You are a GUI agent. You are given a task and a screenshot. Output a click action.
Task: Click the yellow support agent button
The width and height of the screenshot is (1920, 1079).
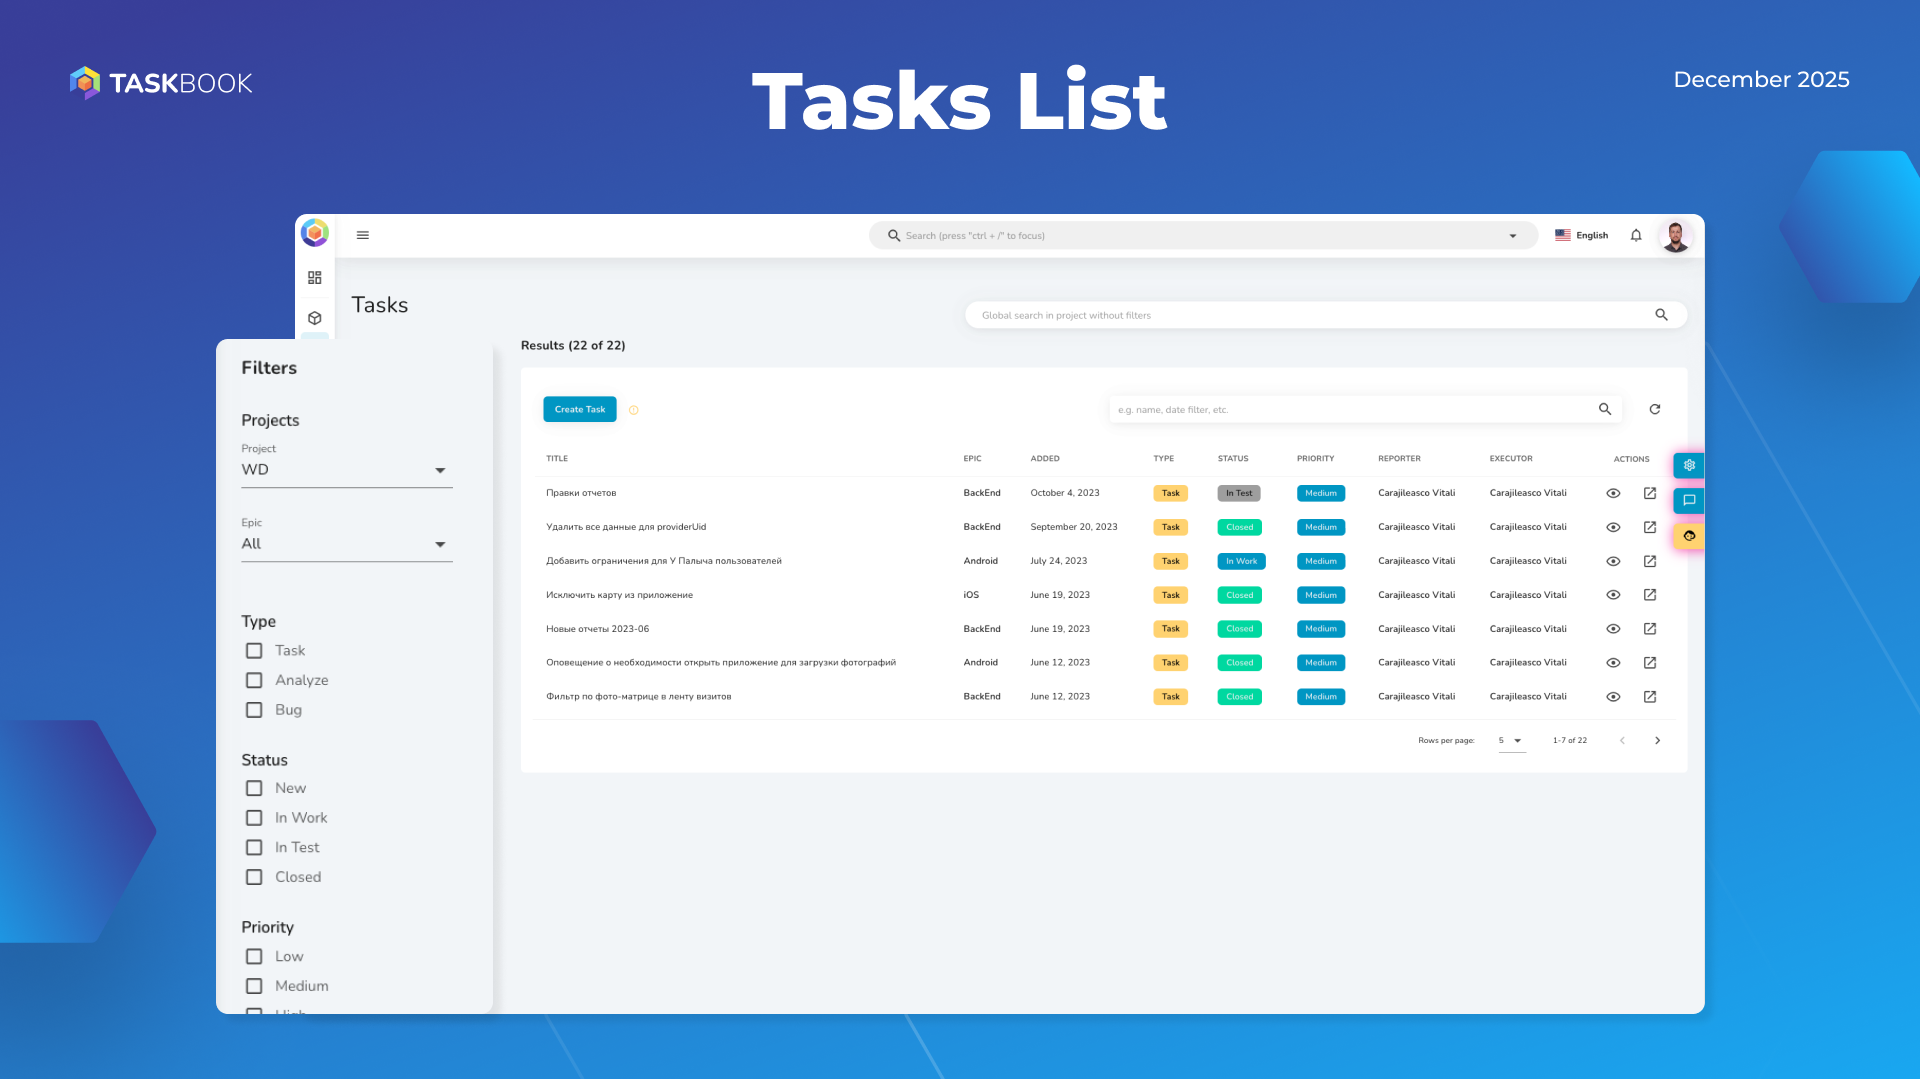(1688, 535)
